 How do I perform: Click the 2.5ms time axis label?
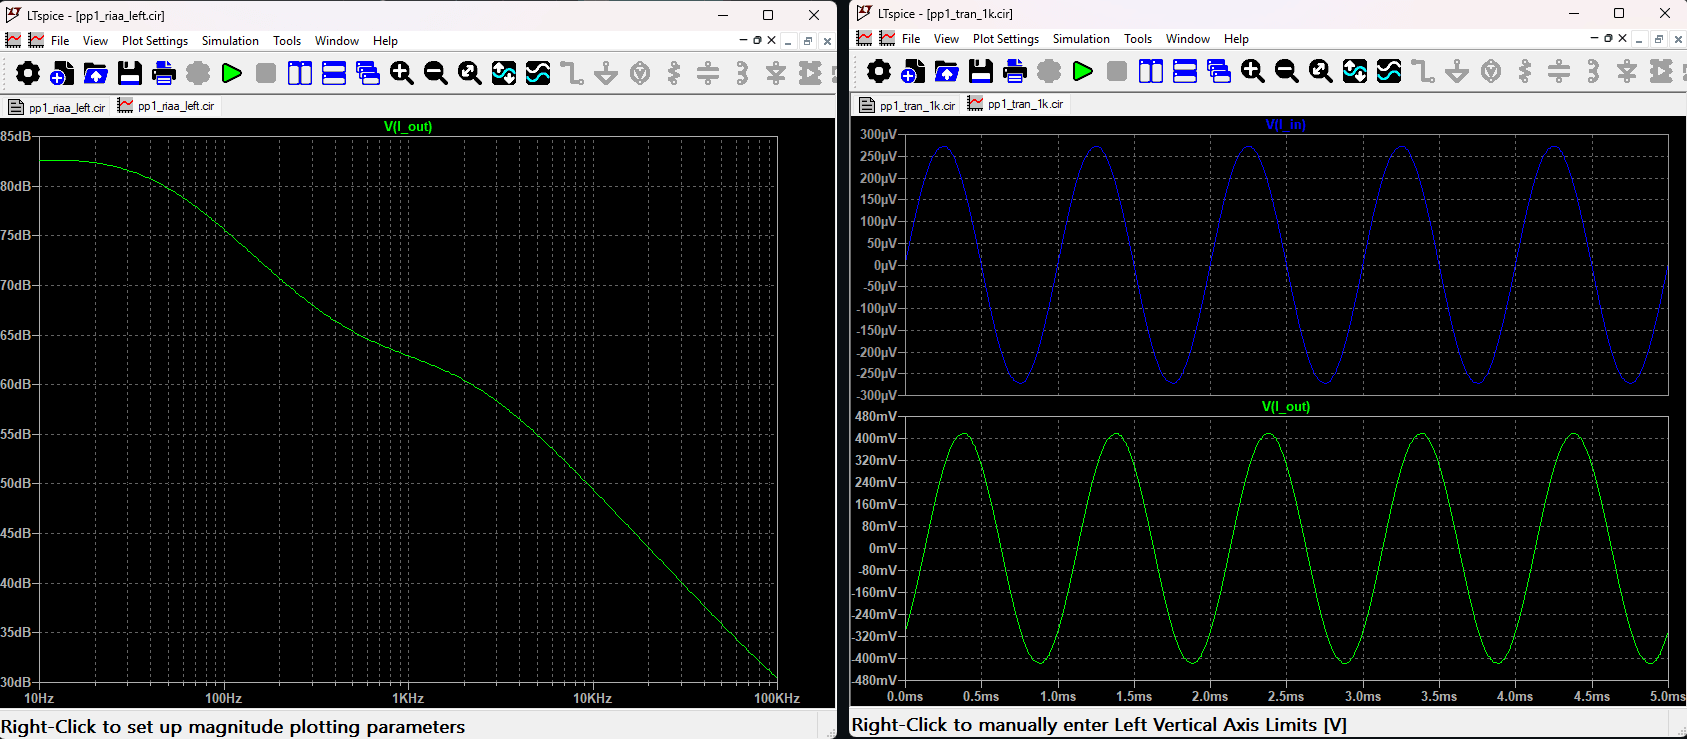point(1286,696)
